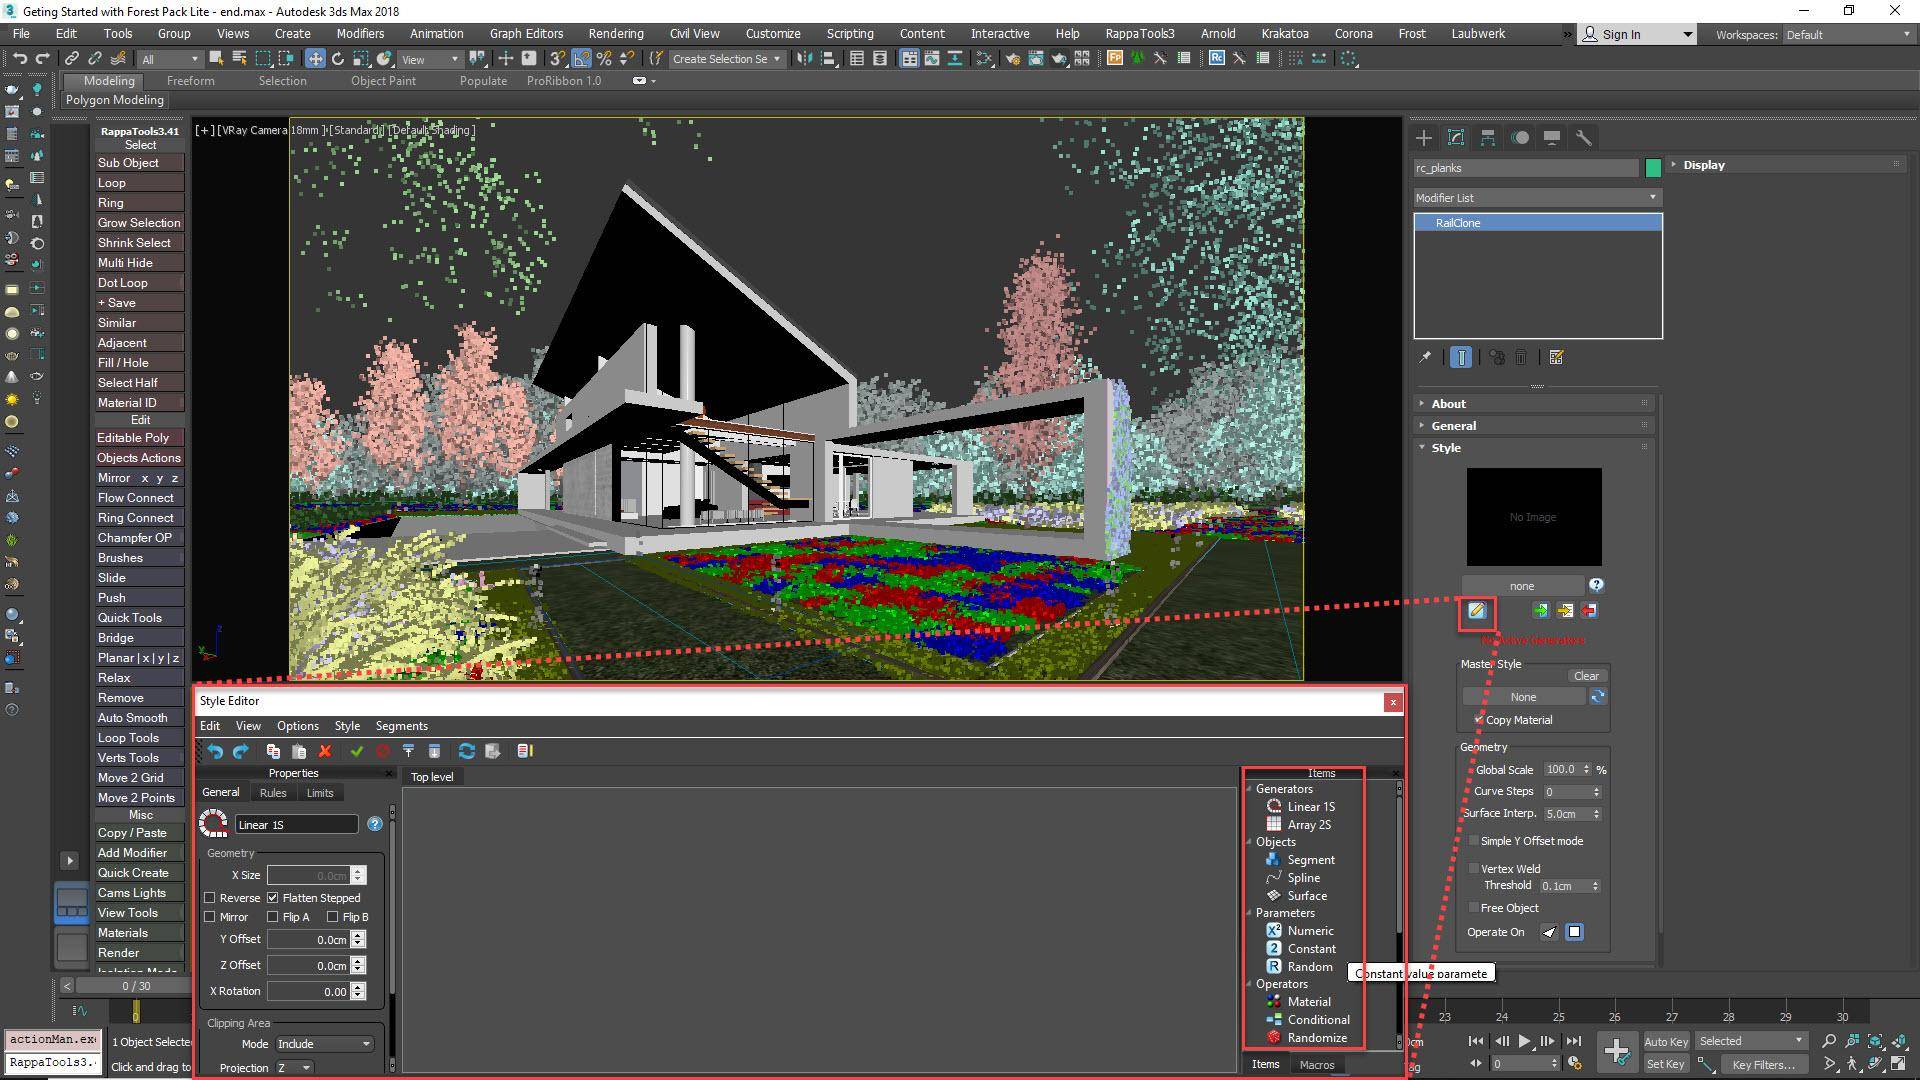Screen dimensions: 1920x1080
Task: Toggle the Flatten Stepped checkbox
Action: pos(274,897)
